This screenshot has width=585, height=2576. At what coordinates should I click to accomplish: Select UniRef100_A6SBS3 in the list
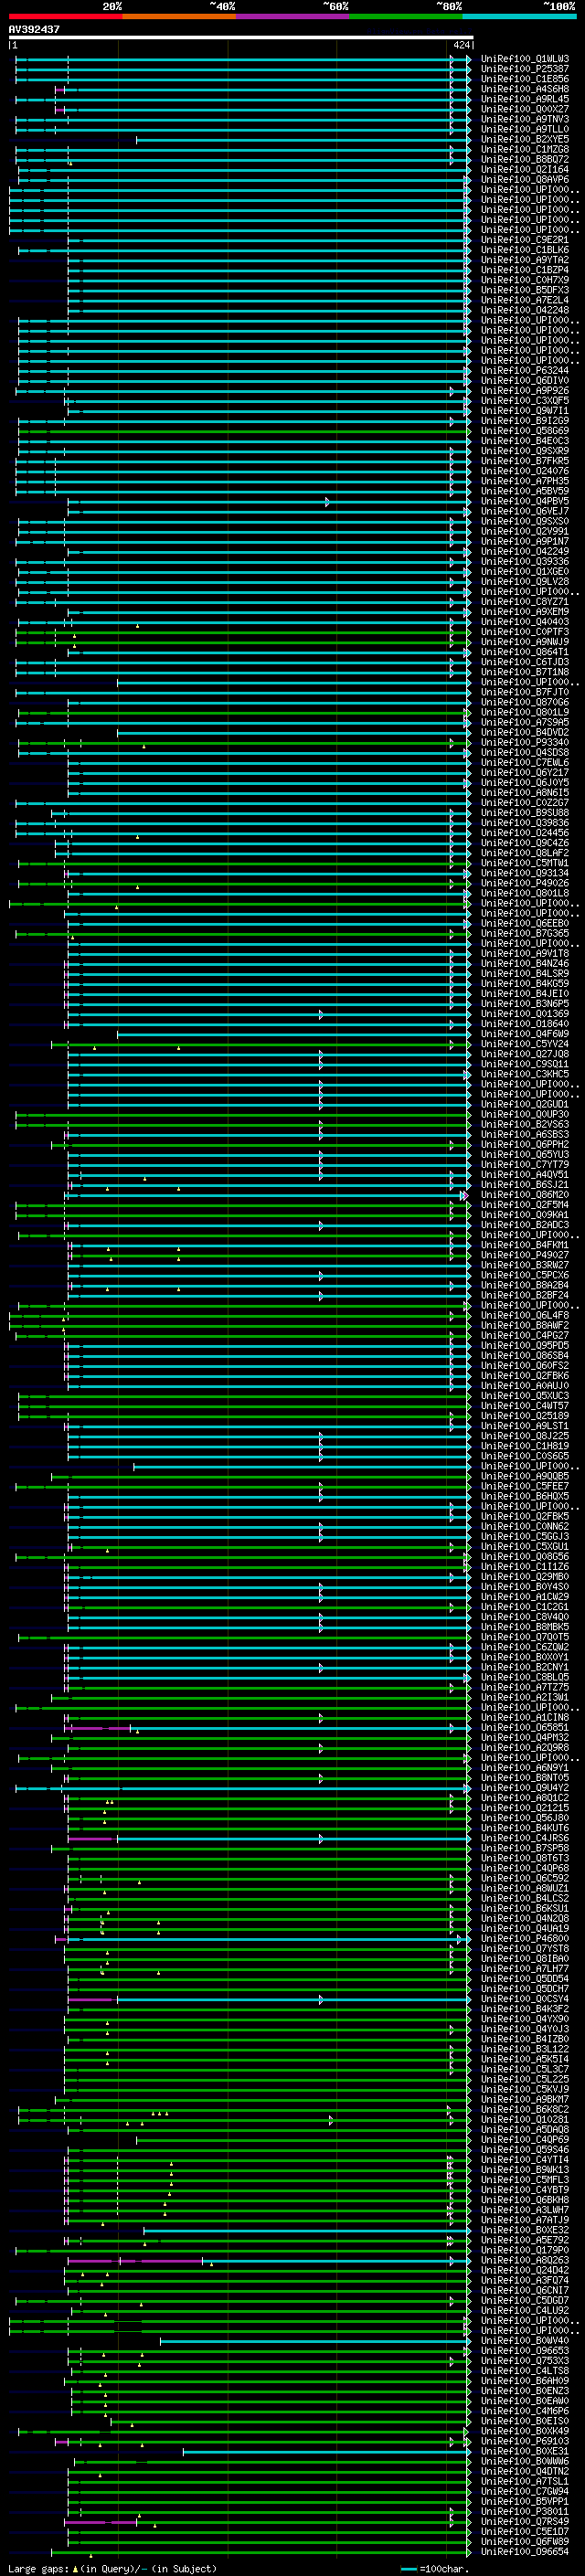coord(524,1135)
